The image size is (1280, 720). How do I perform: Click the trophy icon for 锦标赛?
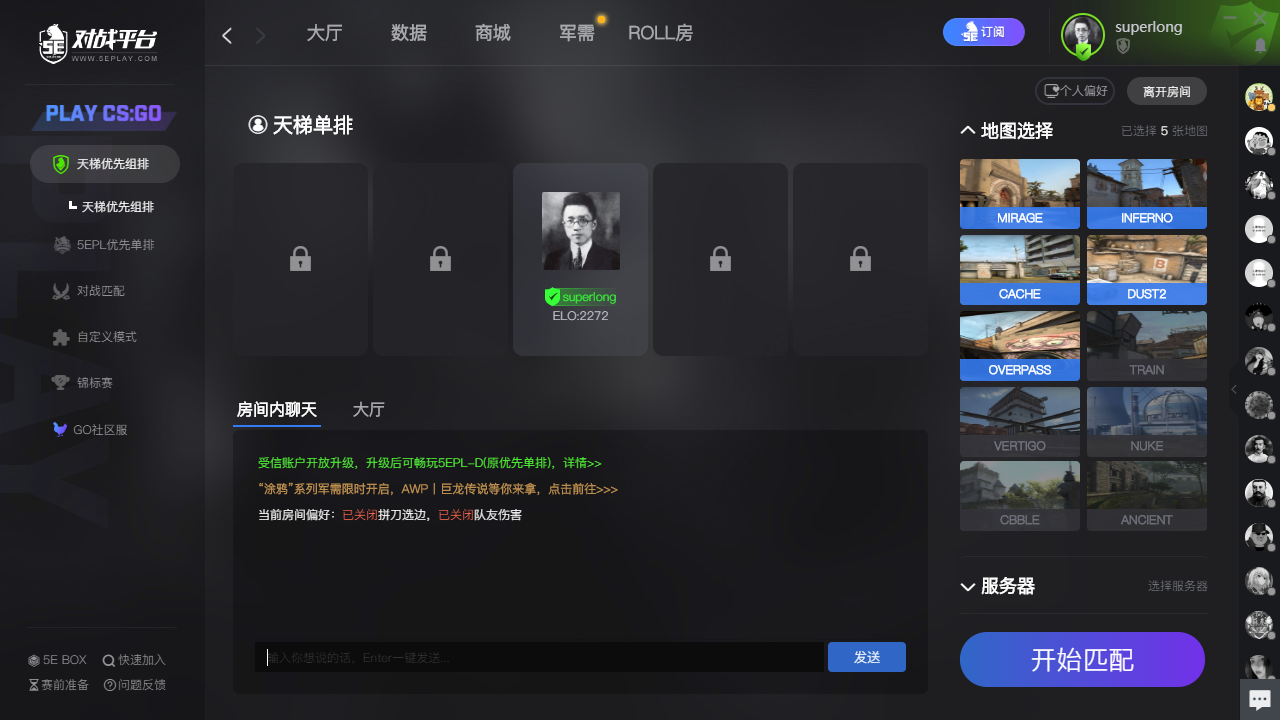coord(61,383)
